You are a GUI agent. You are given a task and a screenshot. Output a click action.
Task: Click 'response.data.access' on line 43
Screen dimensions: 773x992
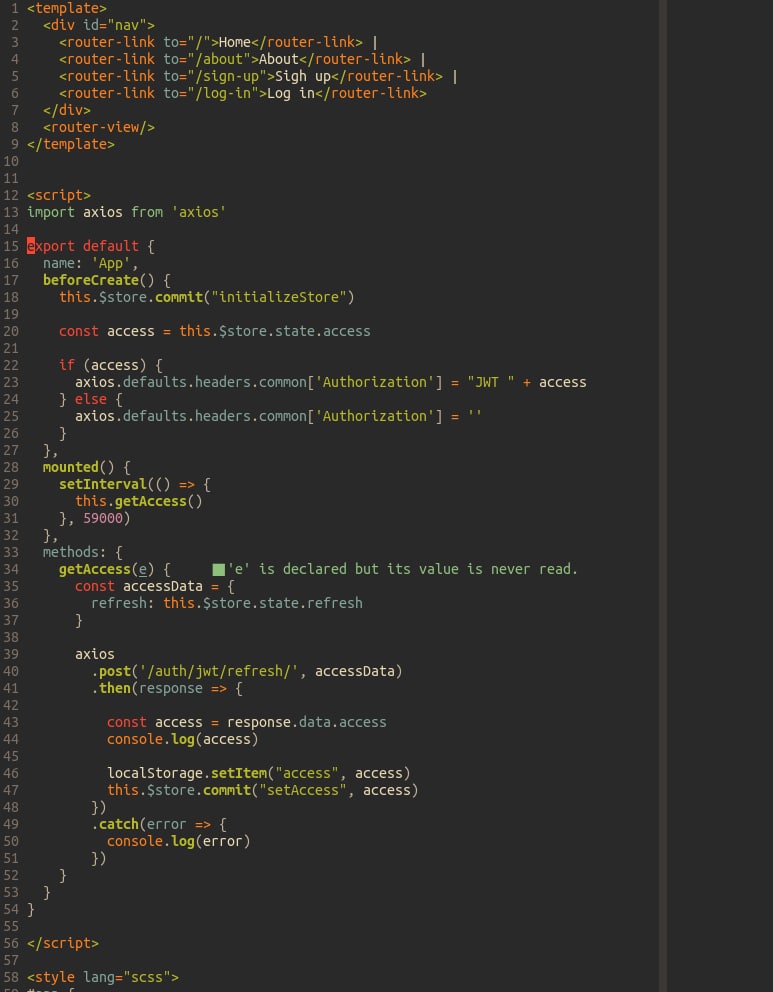(307, 722)
